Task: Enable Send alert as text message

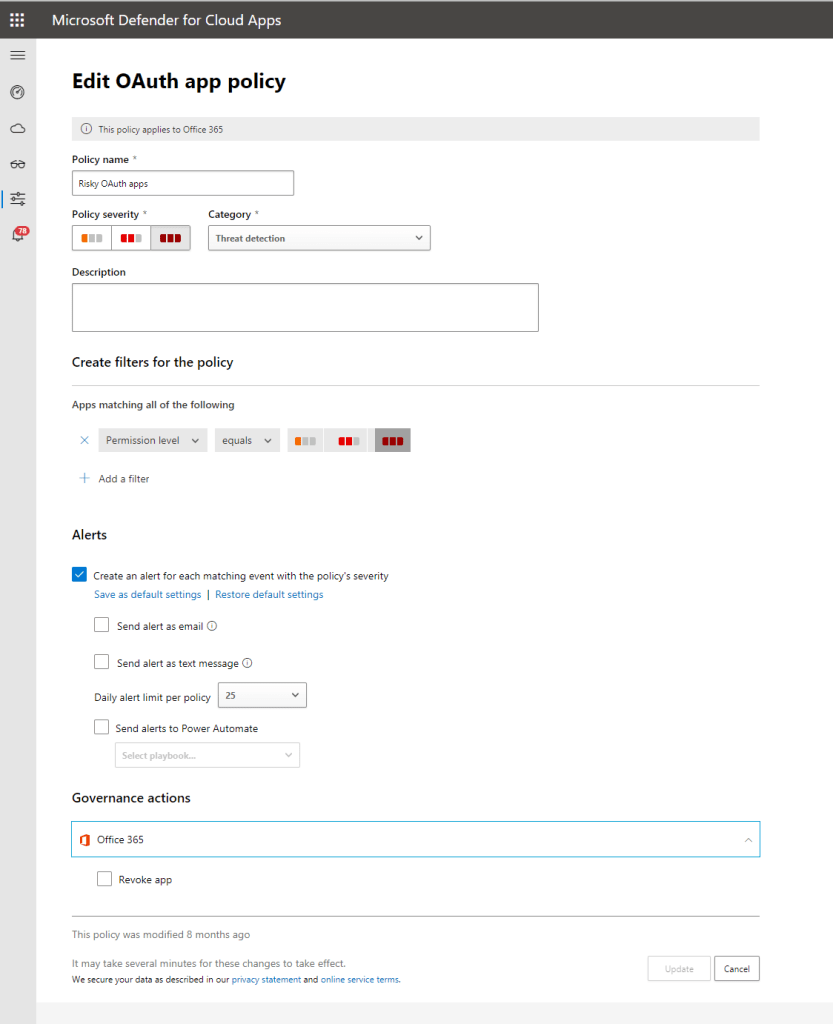Action: coord(101,662)
